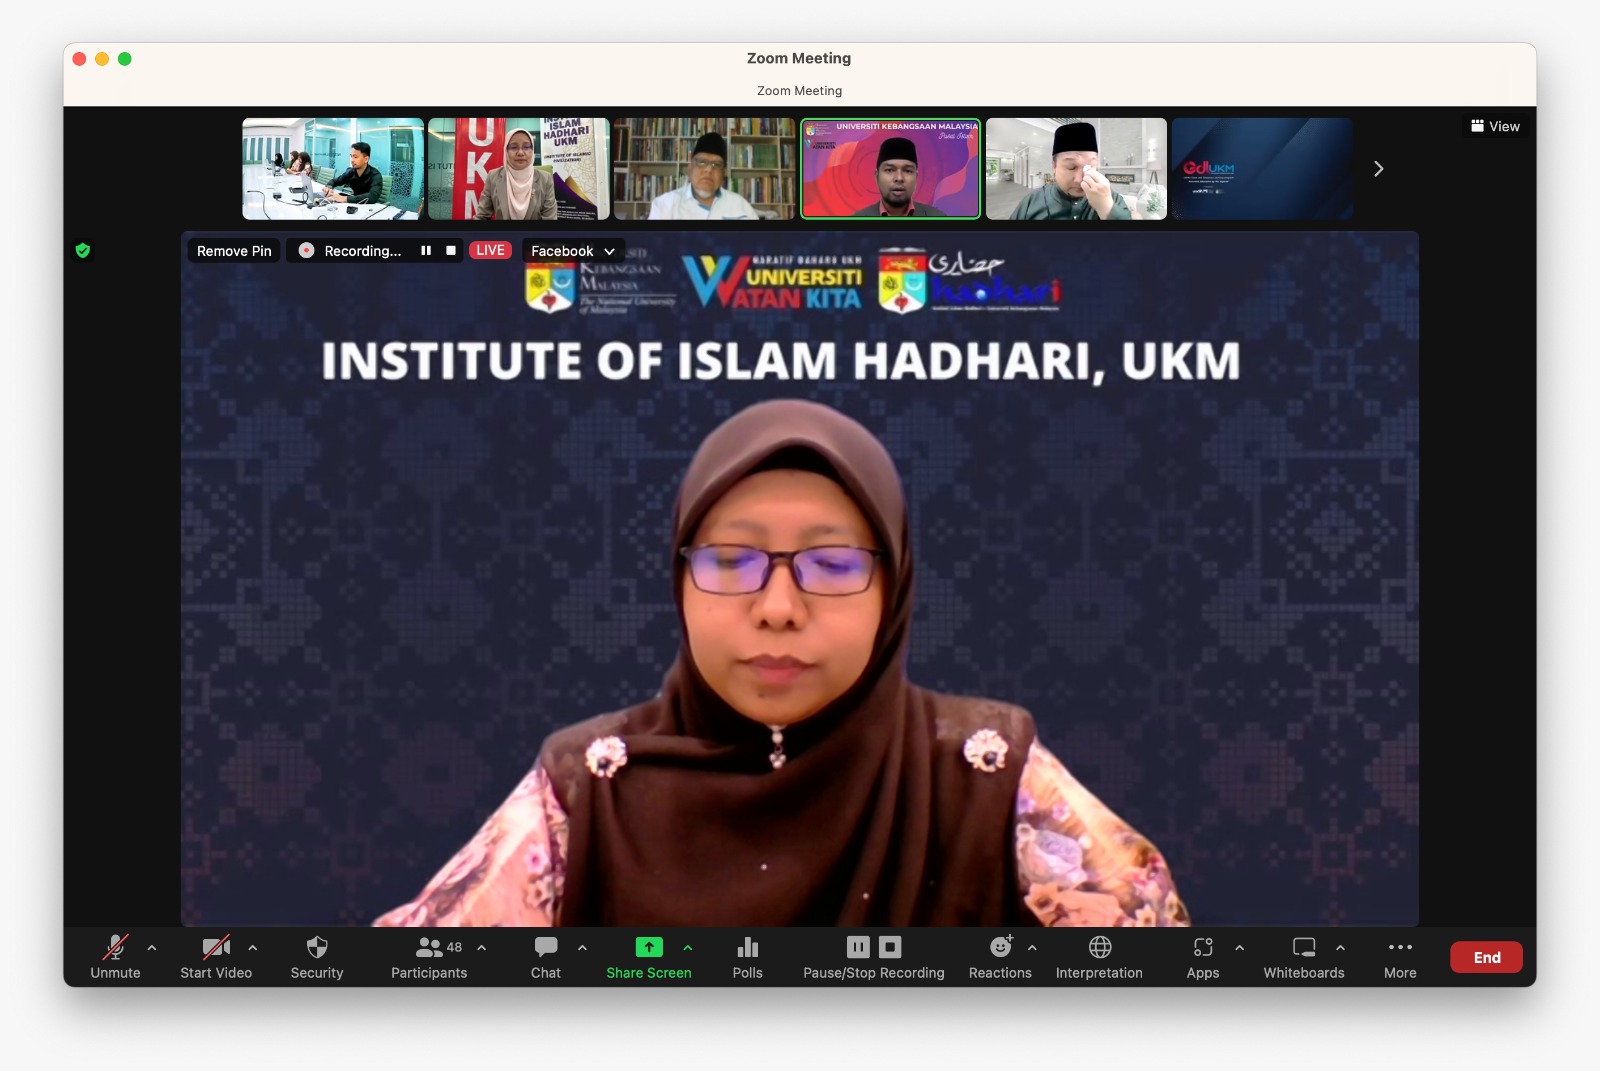This screenshot has height=1071, width=1600.
Task: Stop the recording in the top bar
Action: 451,251
